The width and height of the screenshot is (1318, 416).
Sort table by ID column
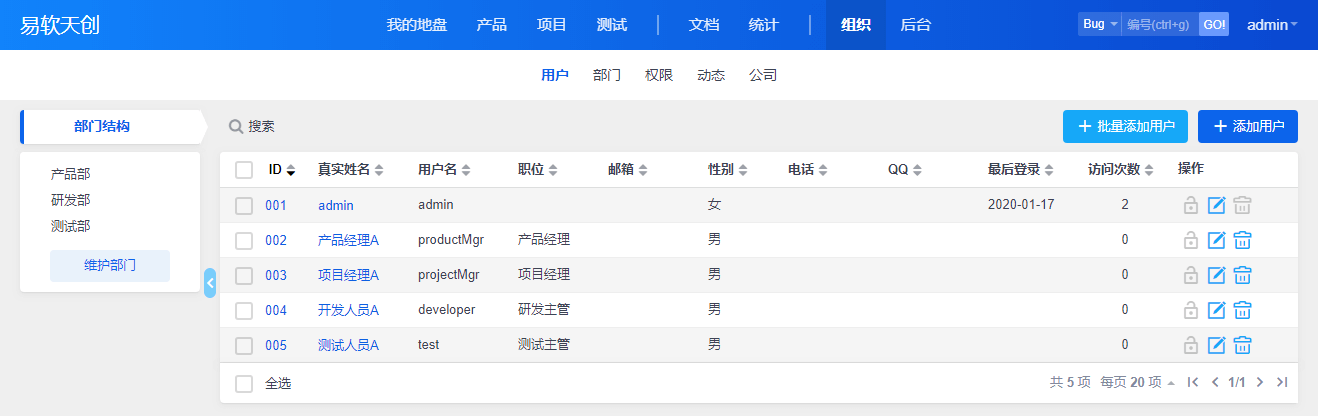point(282,170)
